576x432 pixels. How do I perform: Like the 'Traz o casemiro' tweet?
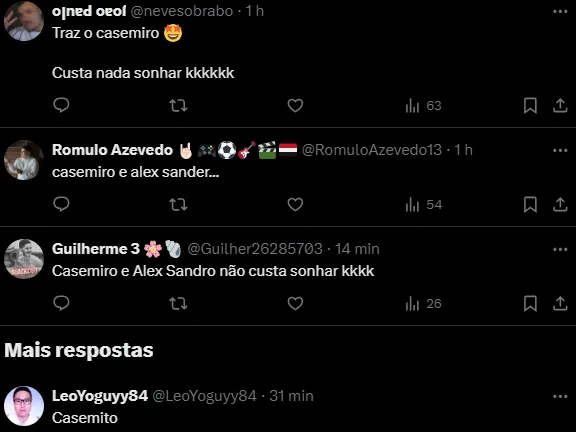pyautogui.click(x=295, y=105)
